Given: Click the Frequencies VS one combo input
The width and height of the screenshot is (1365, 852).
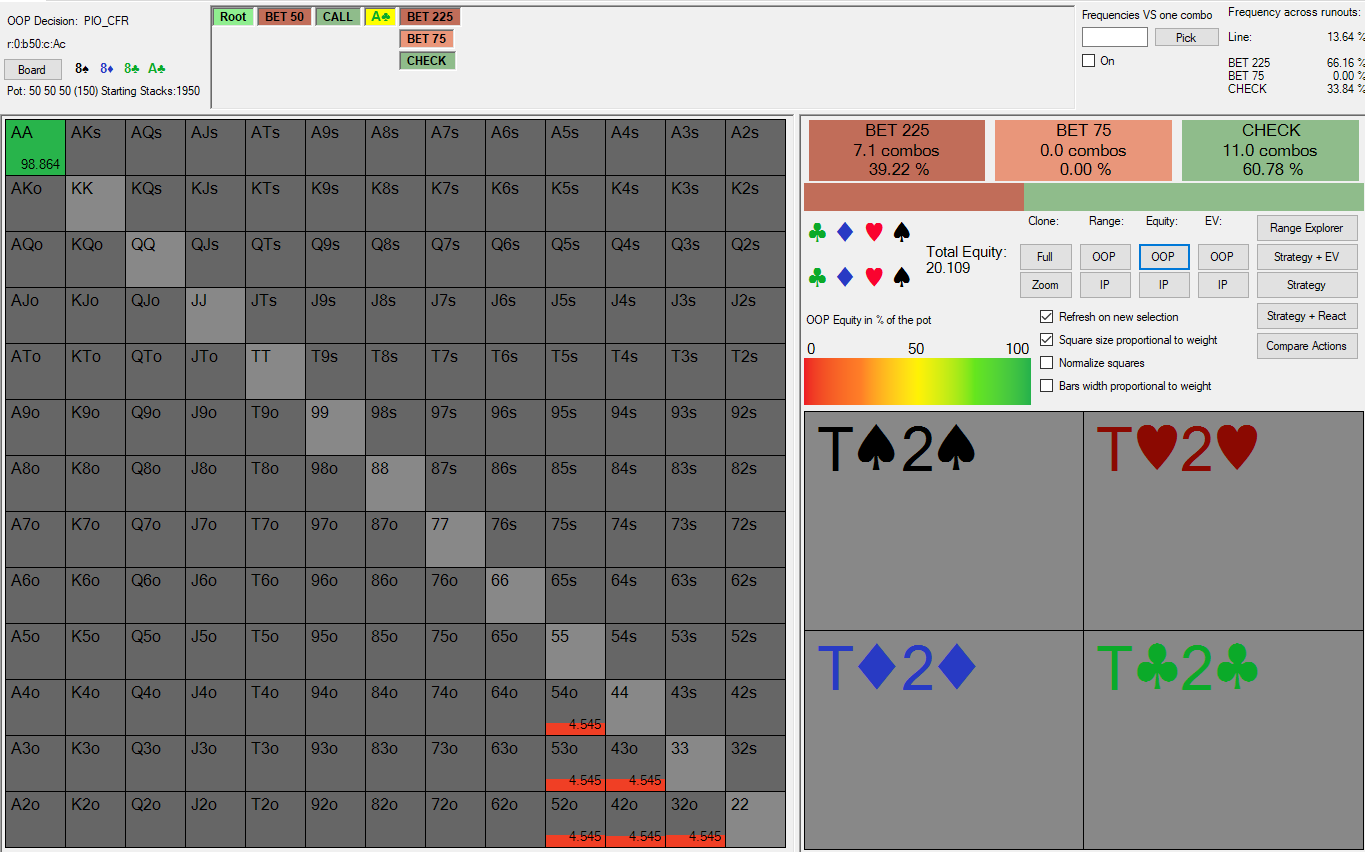Looking at the screenshot, I should pyautogui.click(x=1115, y=37).
